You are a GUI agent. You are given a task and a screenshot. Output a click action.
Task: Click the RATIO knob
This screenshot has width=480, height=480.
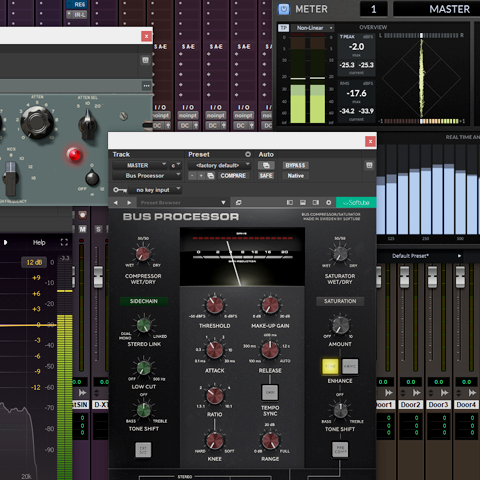214,395
